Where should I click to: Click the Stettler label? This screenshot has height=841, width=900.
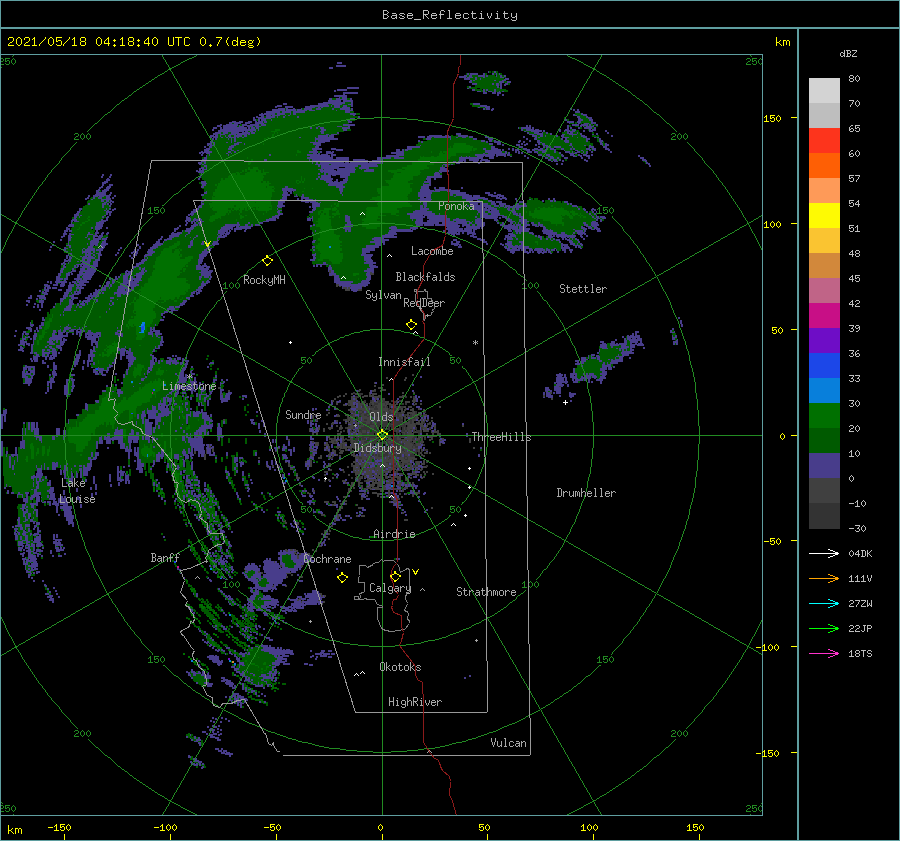(583, 289)
